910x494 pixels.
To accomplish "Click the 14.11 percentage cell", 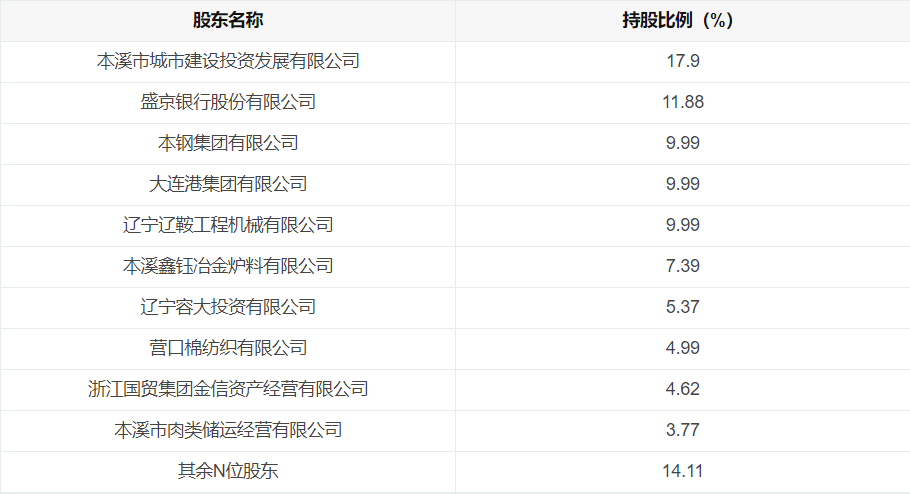I will click(x=682, y=471).
